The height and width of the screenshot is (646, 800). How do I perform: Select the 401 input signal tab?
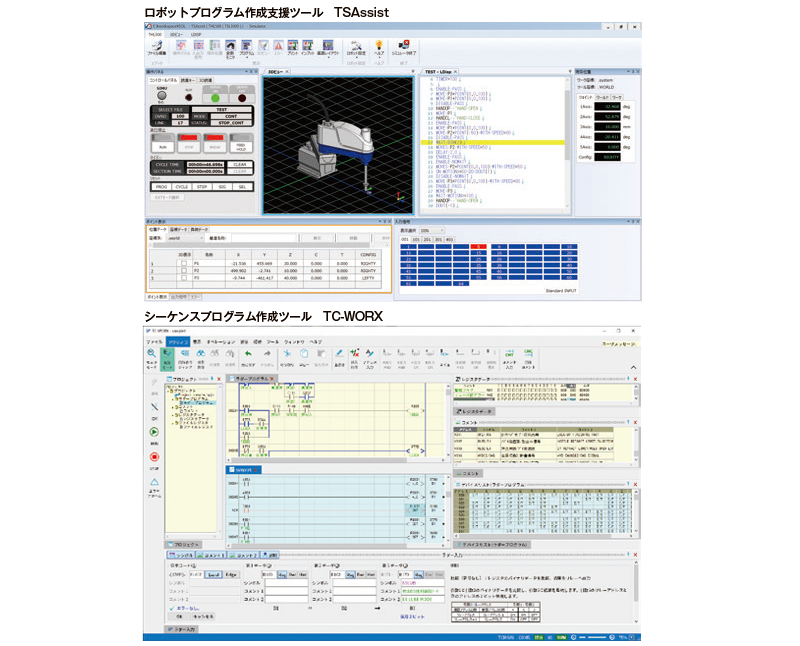click(x=449, y=239)
